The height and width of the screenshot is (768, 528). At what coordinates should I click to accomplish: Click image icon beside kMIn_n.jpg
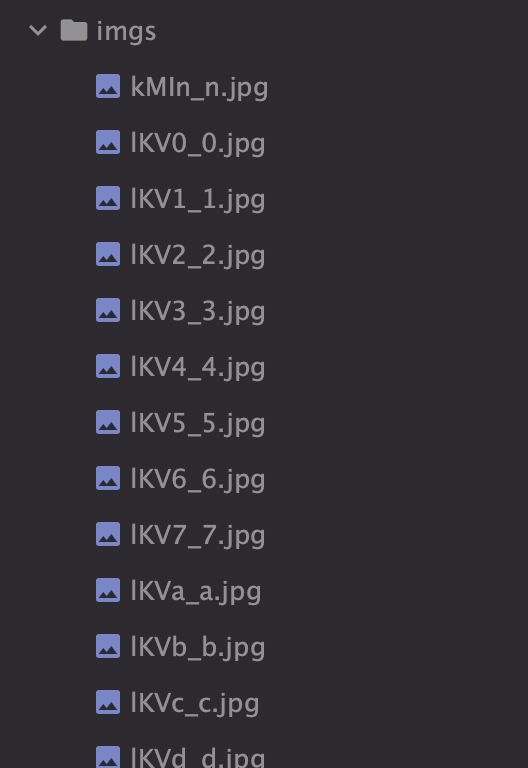(x=108, y=86)
